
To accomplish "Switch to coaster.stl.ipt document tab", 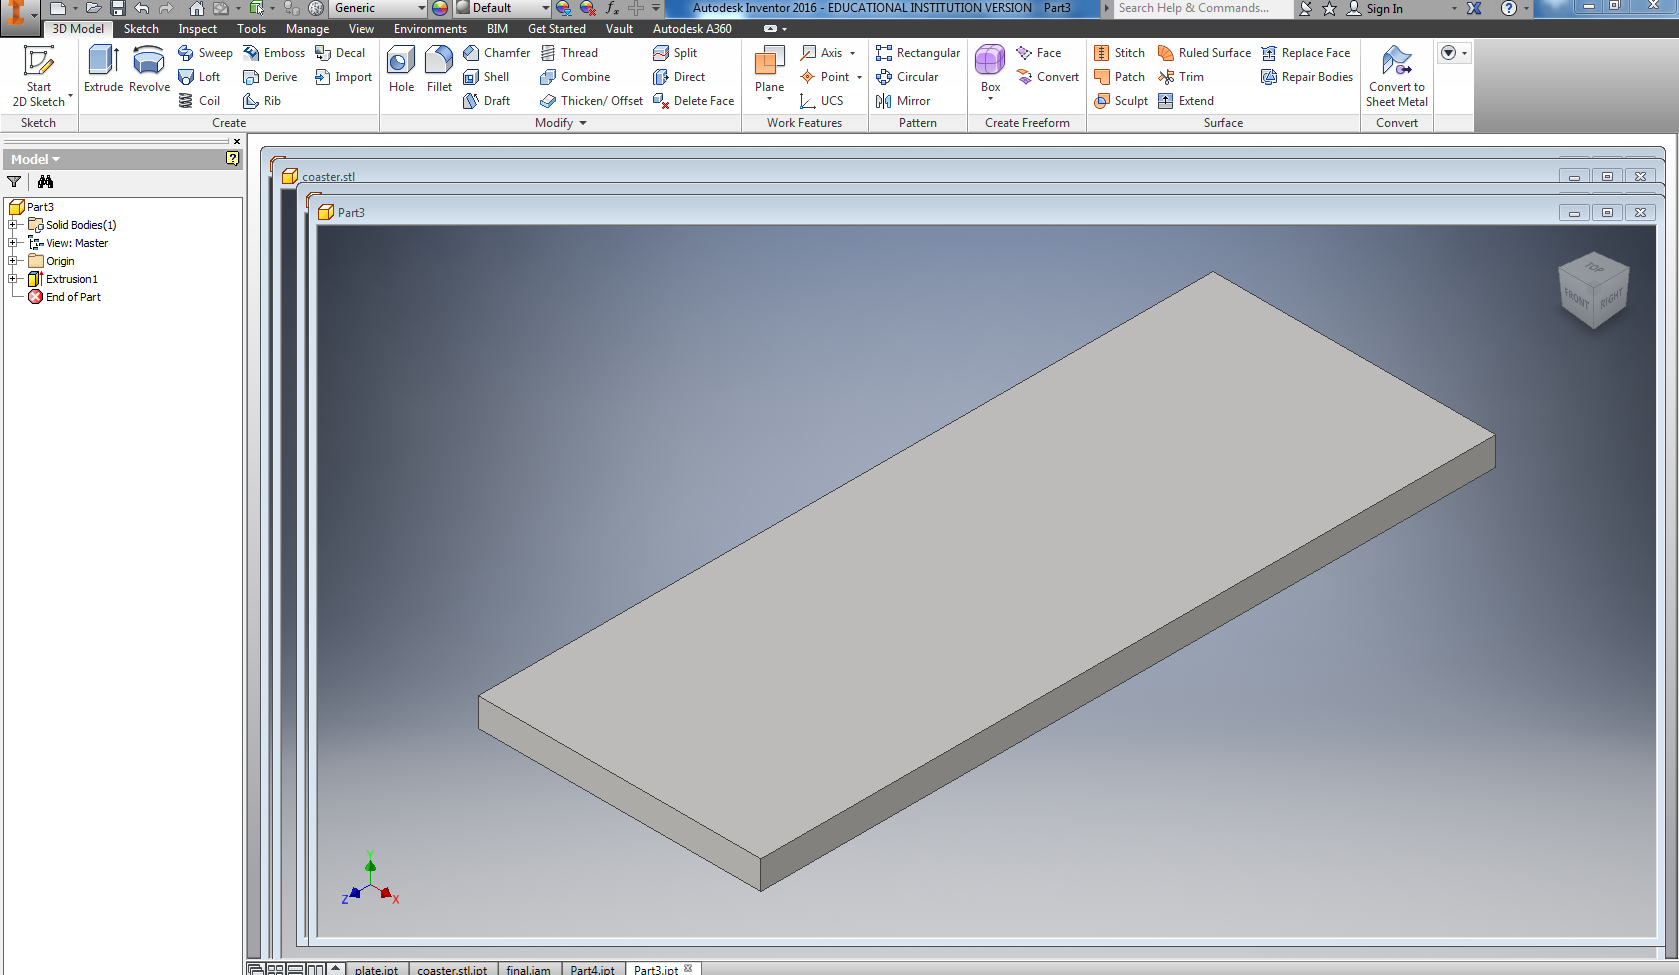I will pos(452,969).
